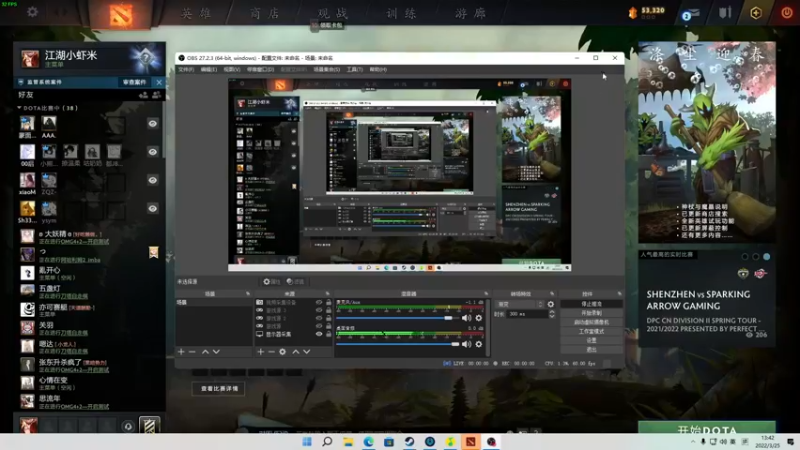This screenshot has width=800, height=450.
Task: Open Windows Start from the taskbar
Action: [x=307, y=442]
